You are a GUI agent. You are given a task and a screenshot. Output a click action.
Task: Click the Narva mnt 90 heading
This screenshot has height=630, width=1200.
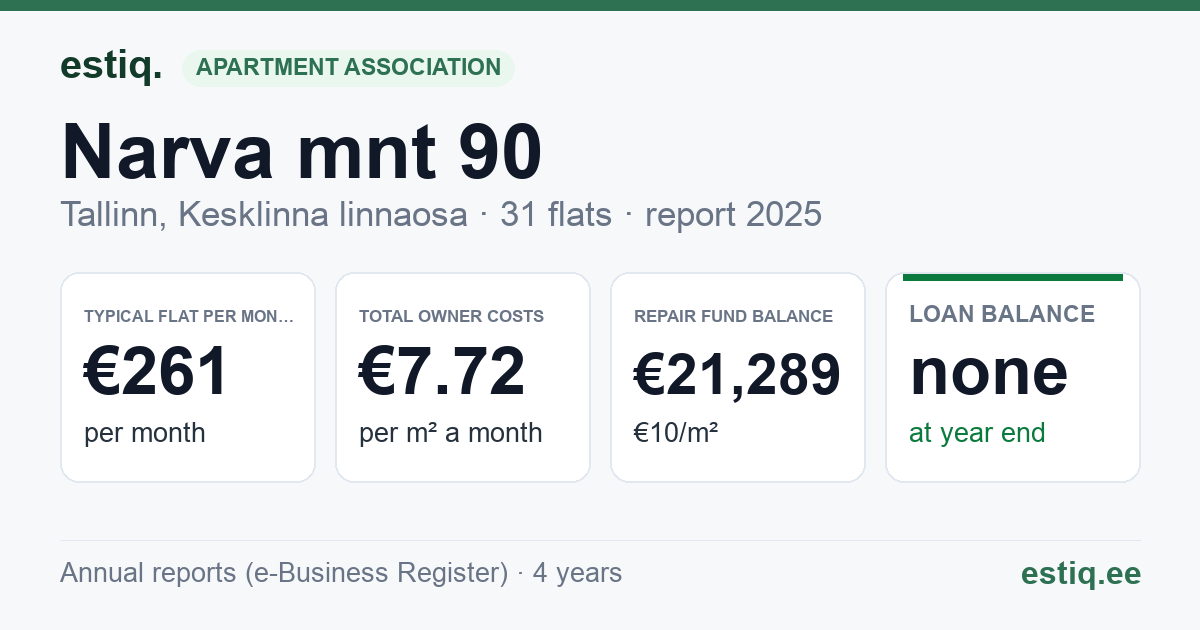click(x=301, y=152)
